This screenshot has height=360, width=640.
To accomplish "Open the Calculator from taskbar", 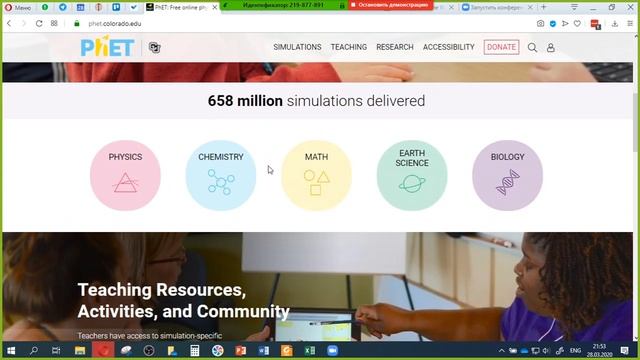I will [195, 351].
